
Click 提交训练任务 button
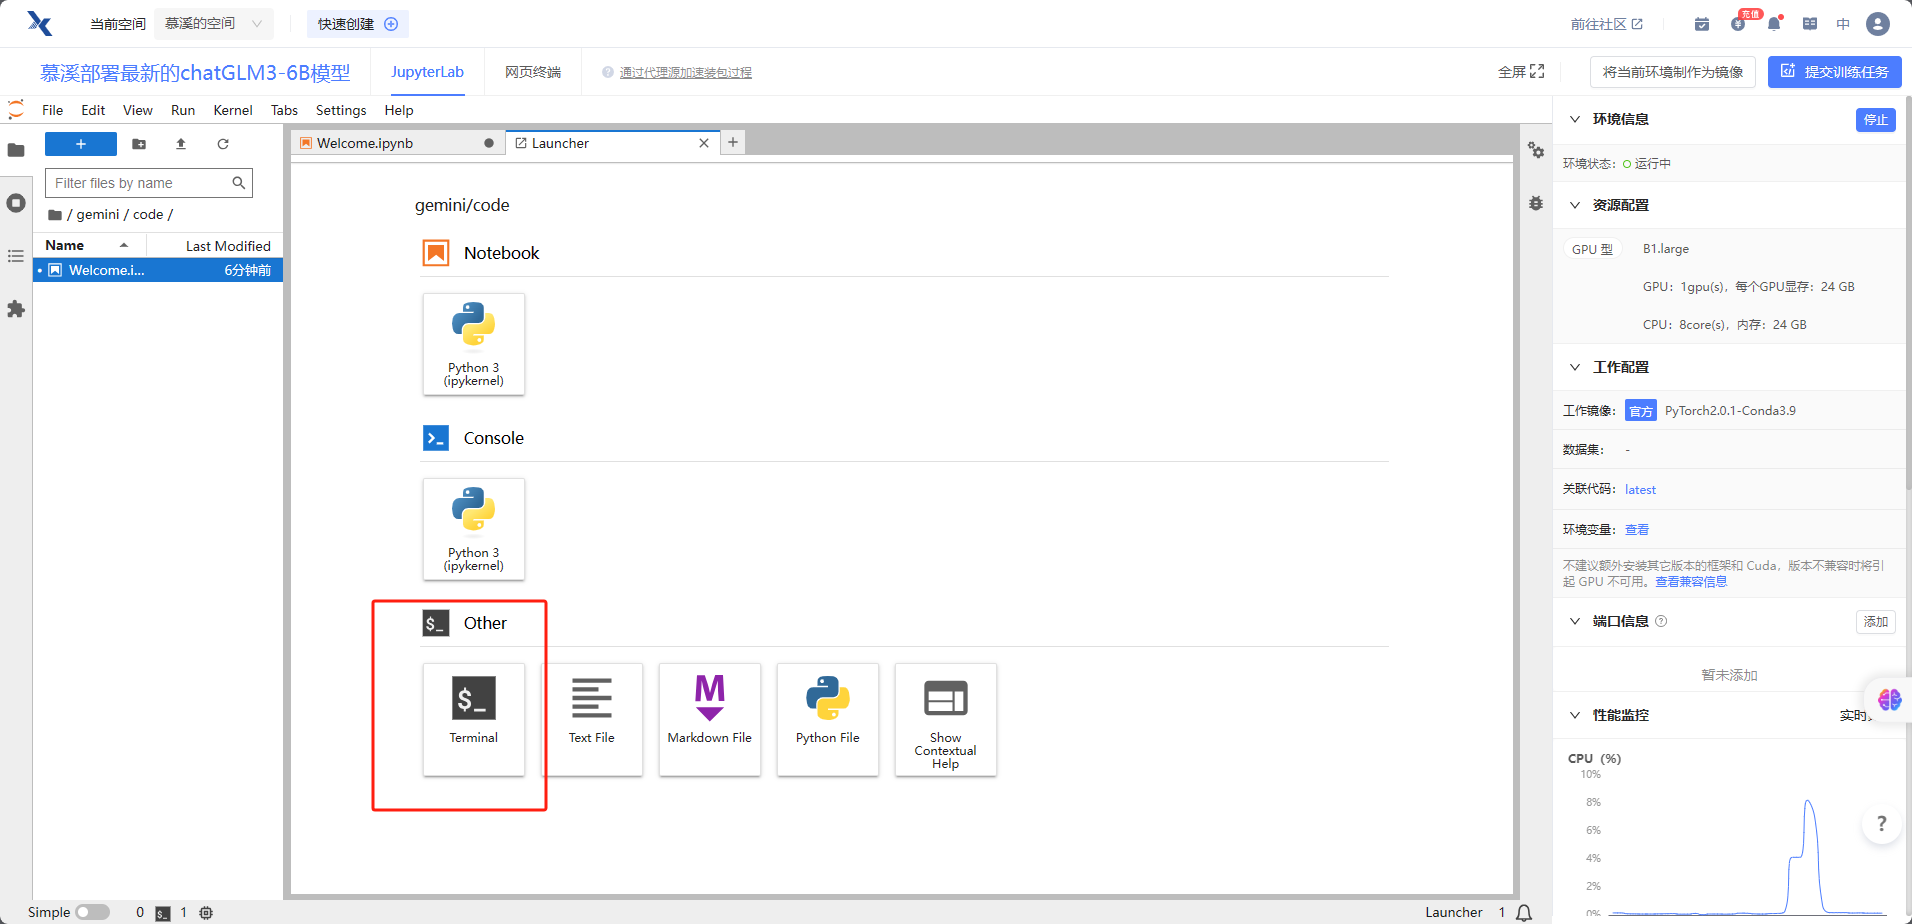point(1834,72)
